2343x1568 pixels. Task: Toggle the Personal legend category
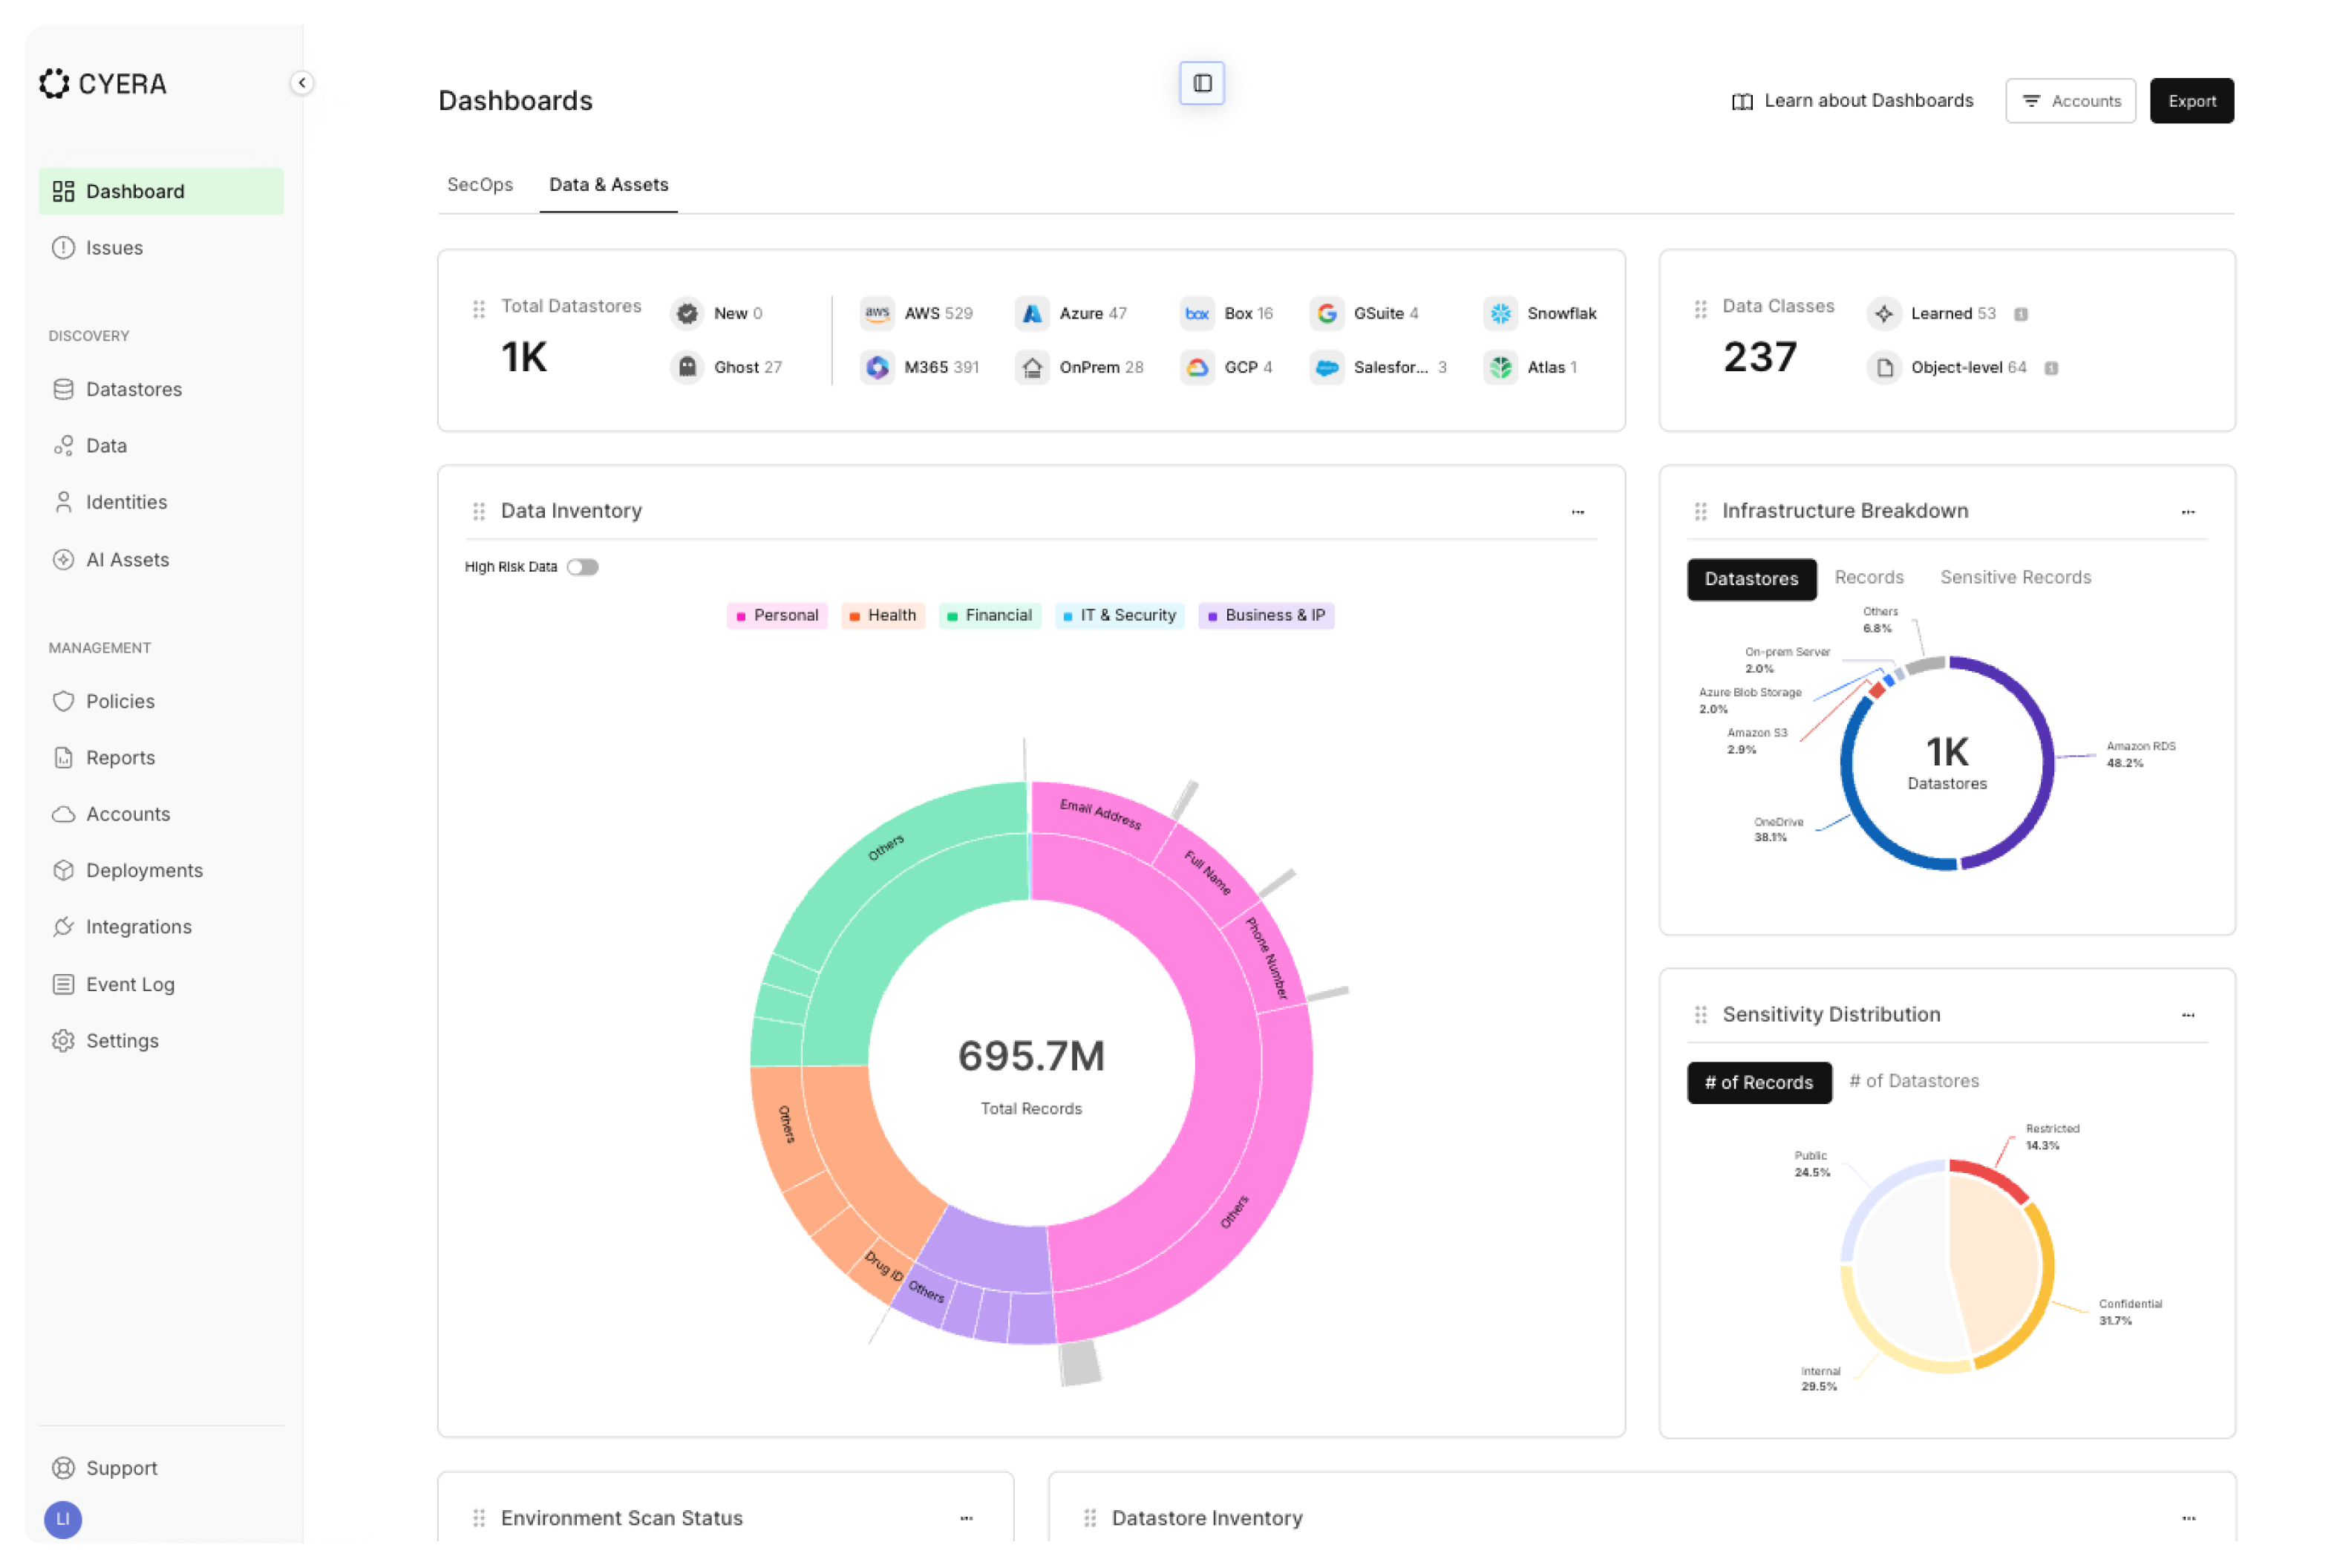coord(777,615)
